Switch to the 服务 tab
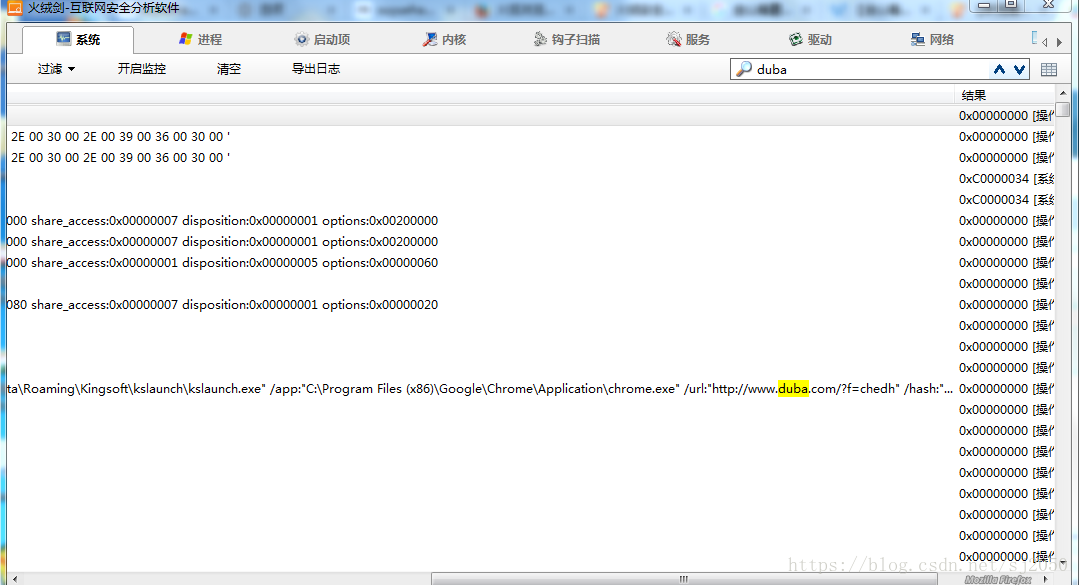Image resolution: width=1079 pixels, height=585 pixels. pos(688,39)
